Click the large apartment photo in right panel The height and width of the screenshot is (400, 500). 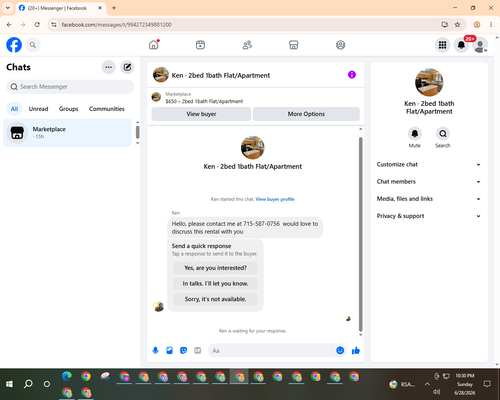point(429,82)
